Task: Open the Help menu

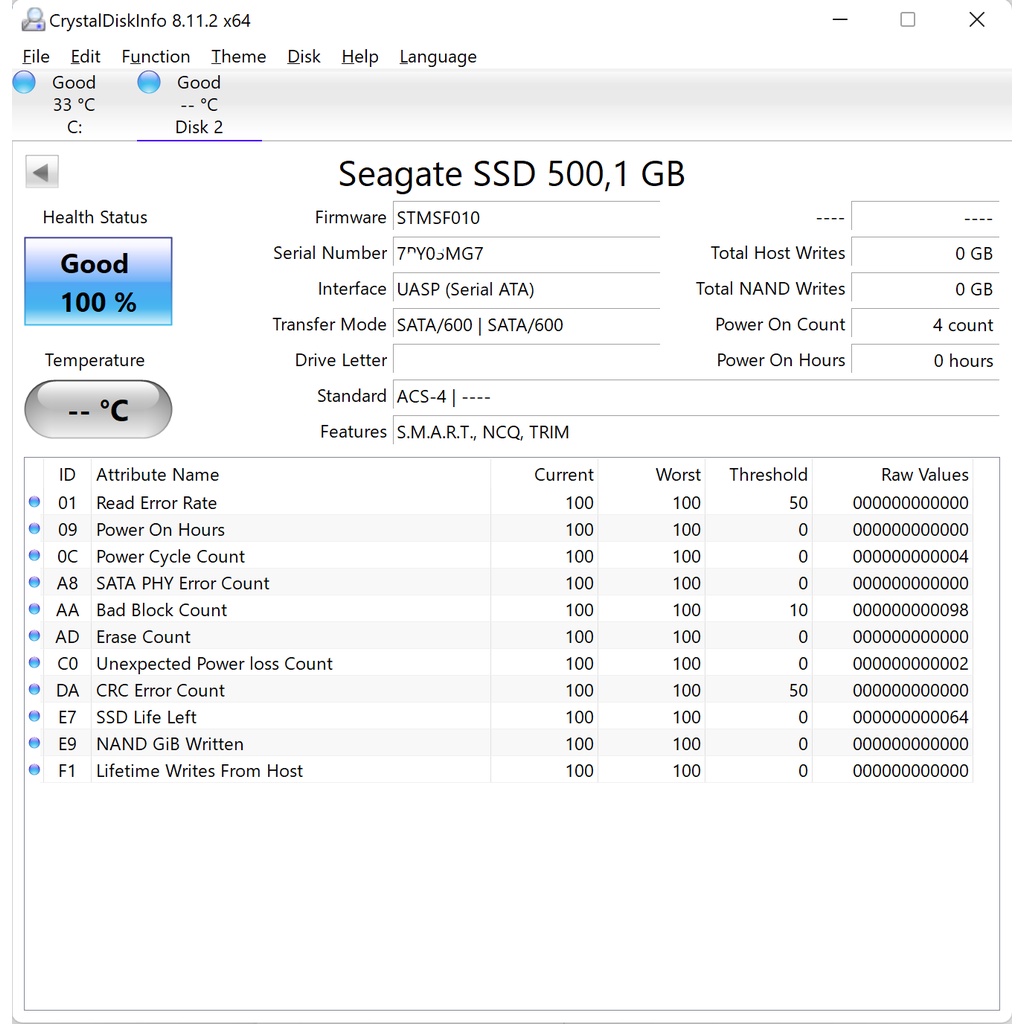Action: tap(360, 57)
